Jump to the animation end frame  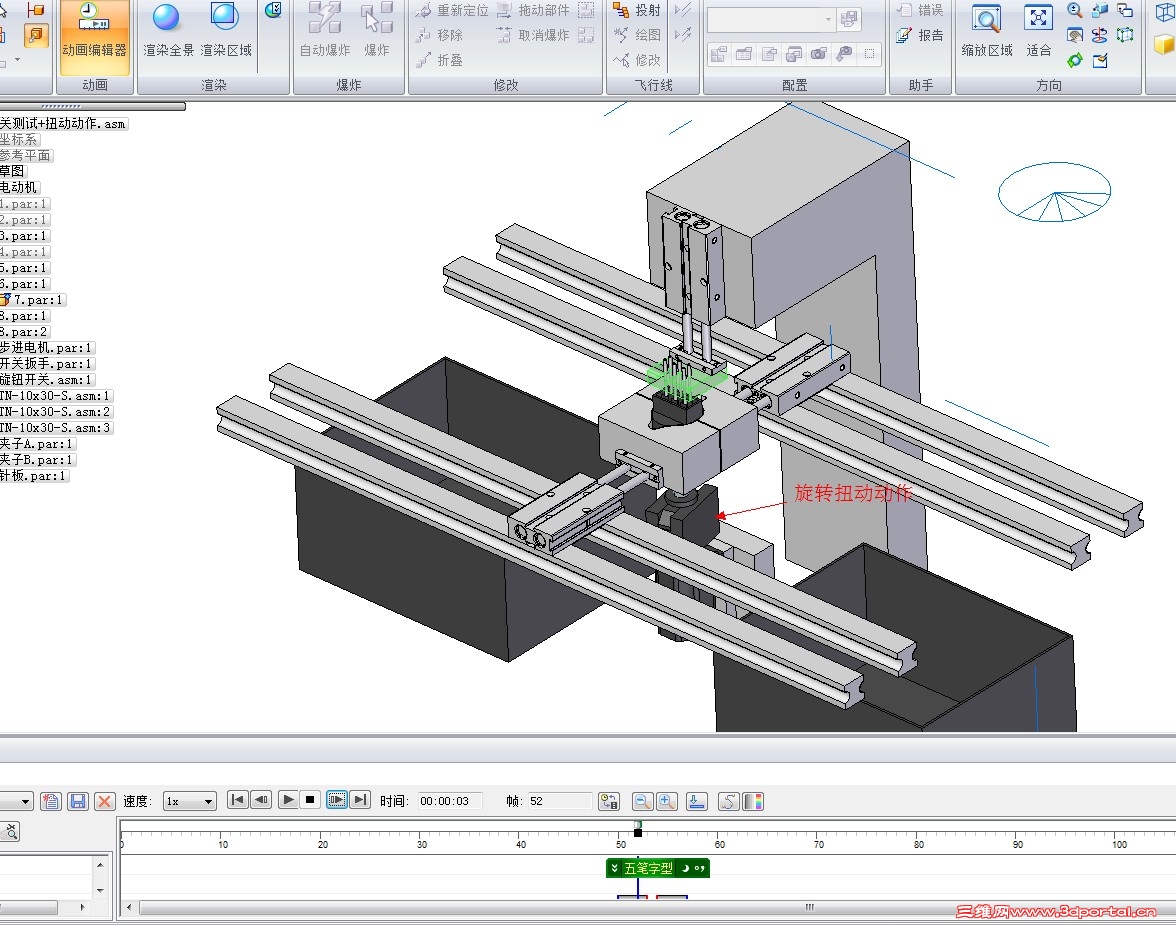pos(361,800)
